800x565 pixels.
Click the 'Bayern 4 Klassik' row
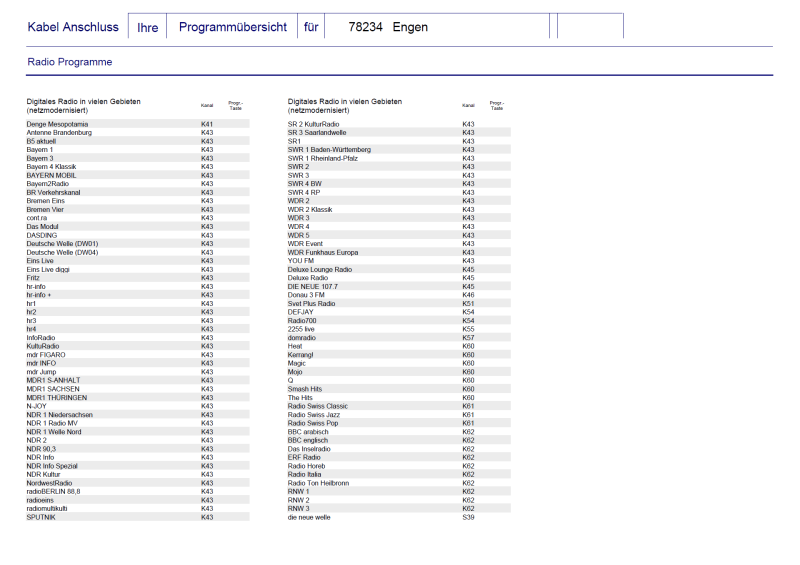[138, 167]
